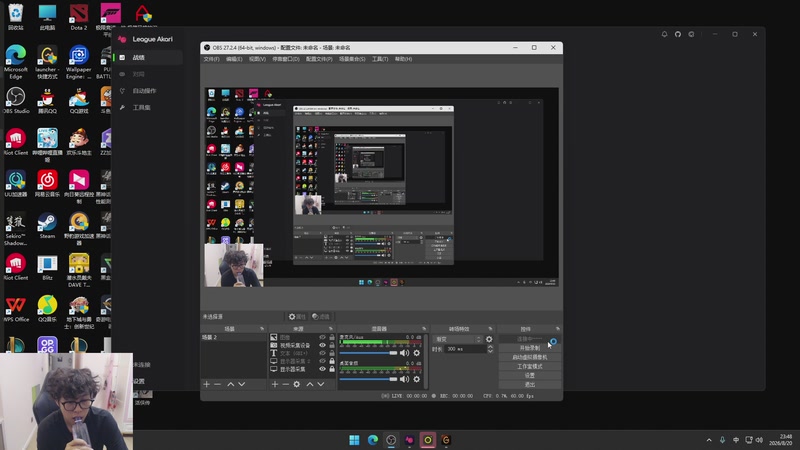Toggle visibility of 视频采集设备 source
The height and width of the screenshot is (450, 800).
coord(322,345)
